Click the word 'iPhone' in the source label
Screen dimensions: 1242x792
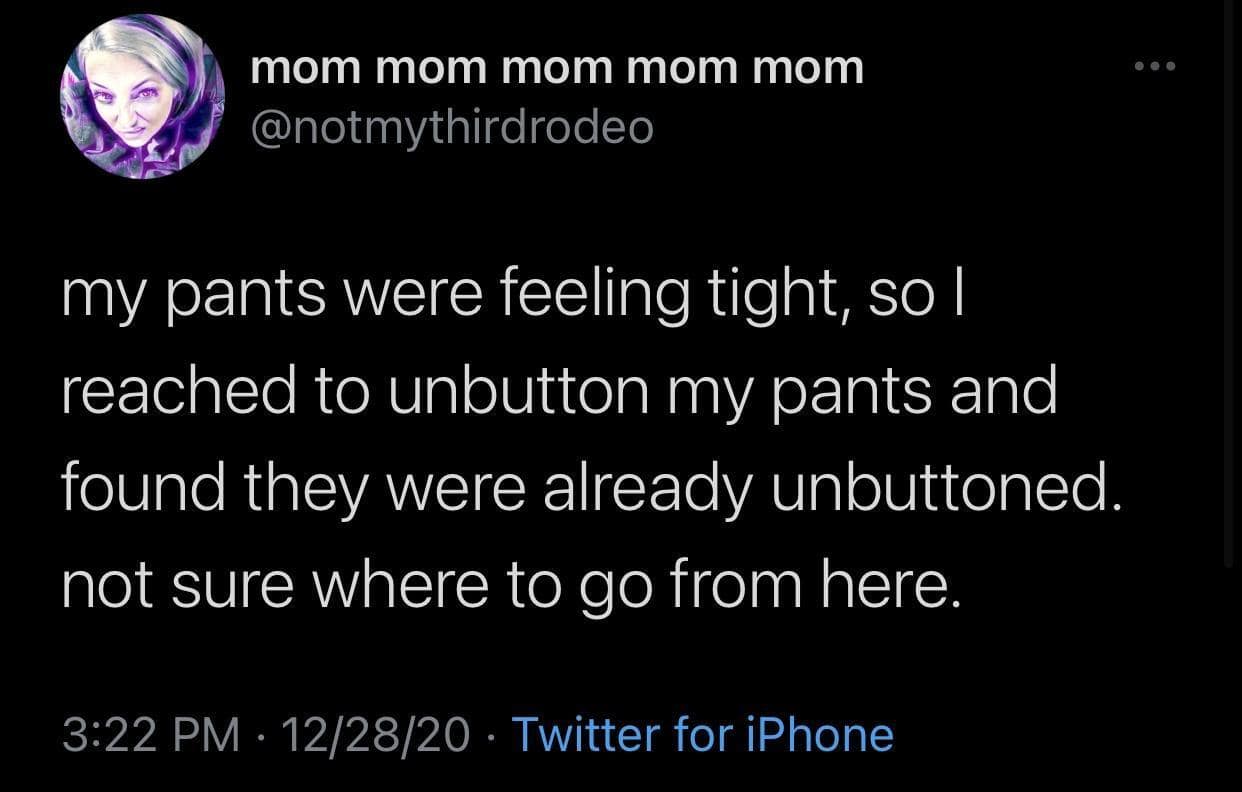(x=822, y=735)
